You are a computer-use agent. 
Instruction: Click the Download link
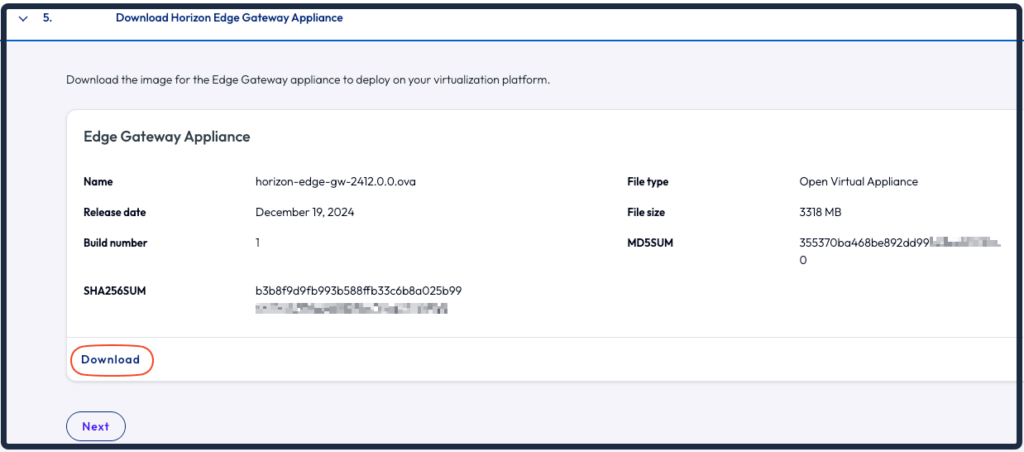coord(110,360)
